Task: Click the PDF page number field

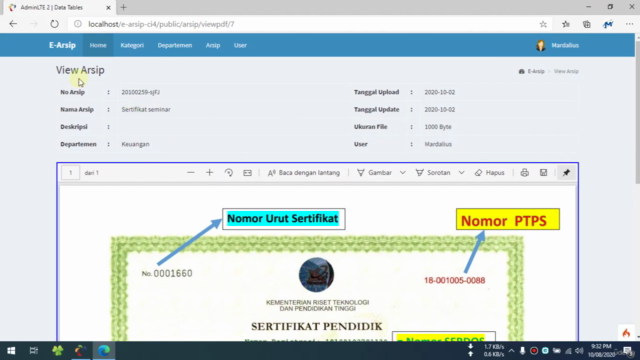Action: point(70,173)
